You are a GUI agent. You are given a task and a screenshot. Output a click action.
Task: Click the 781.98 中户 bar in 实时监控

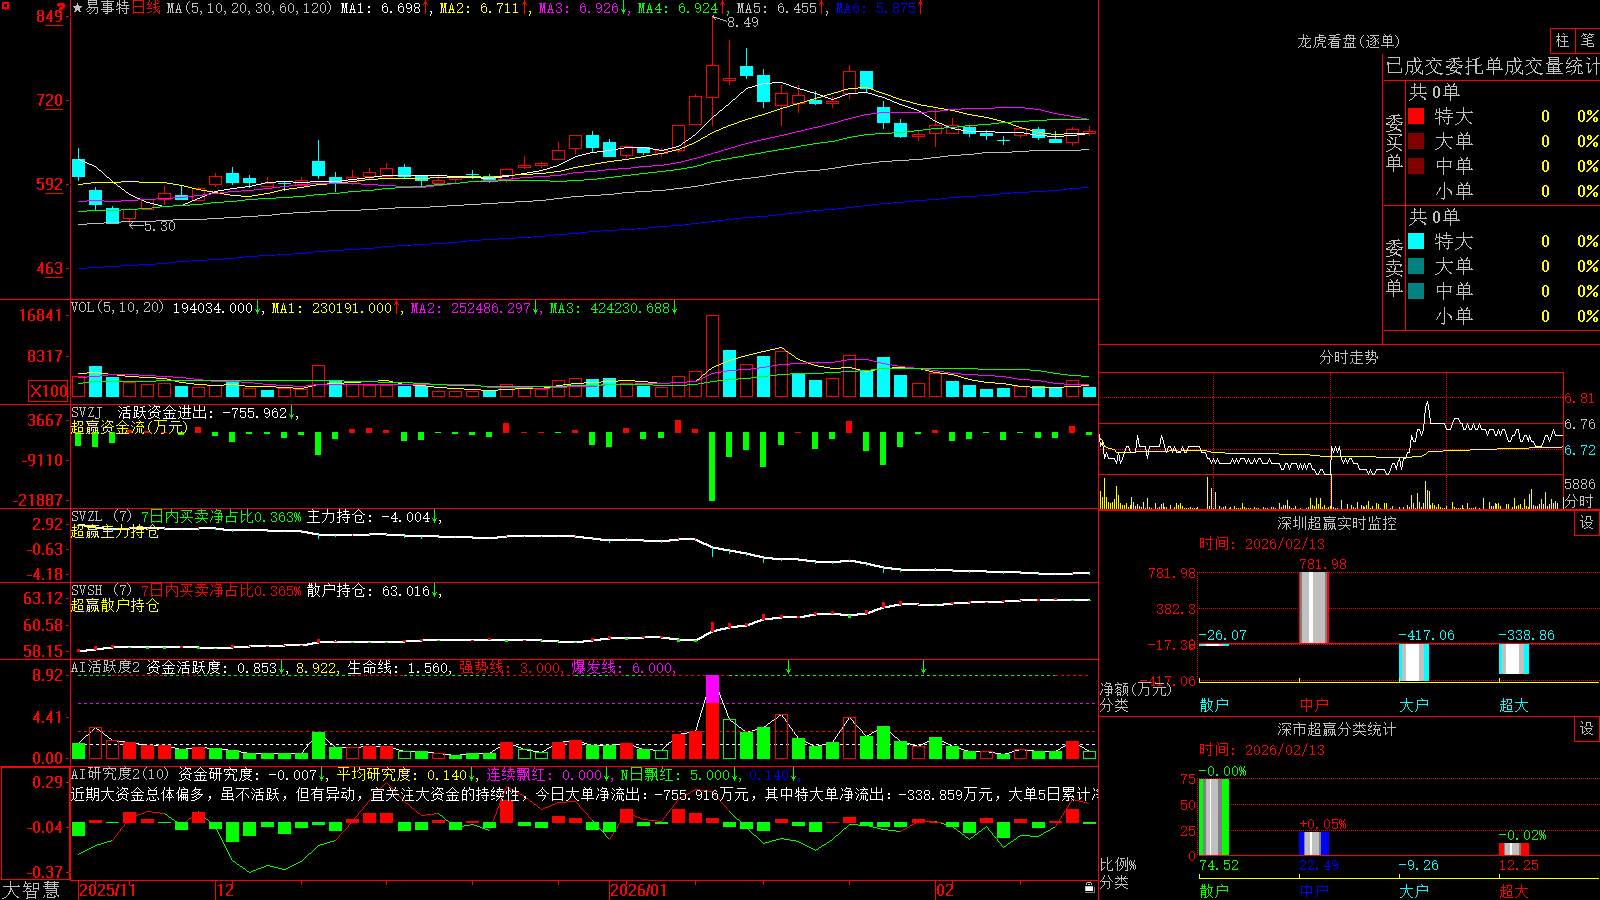1314,608
